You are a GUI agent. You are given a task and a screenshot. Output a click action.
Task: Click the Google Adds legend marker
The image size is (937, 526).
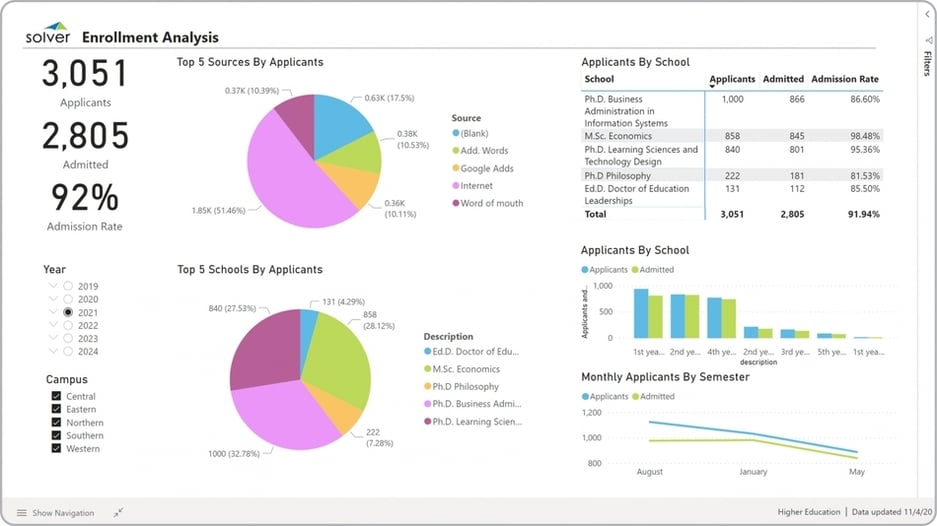[456, 168]
